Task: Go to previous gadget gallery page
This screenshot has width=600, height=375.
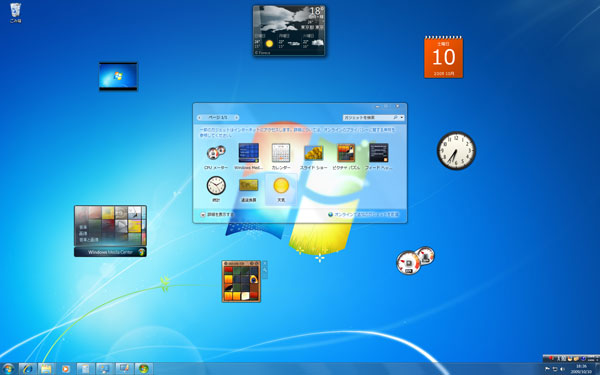Action: [199, 117]
